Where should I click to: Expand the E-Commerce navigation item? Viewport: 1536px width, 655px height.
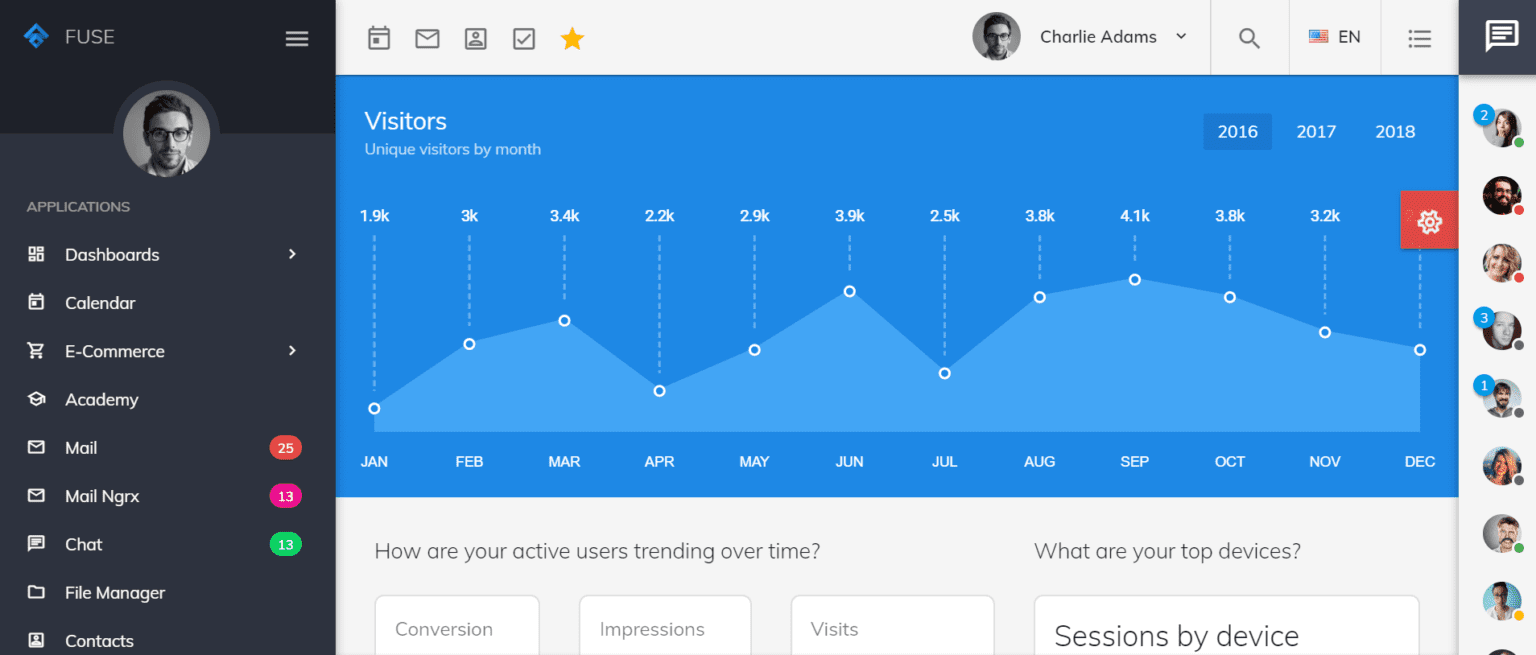tap(115, 351)
